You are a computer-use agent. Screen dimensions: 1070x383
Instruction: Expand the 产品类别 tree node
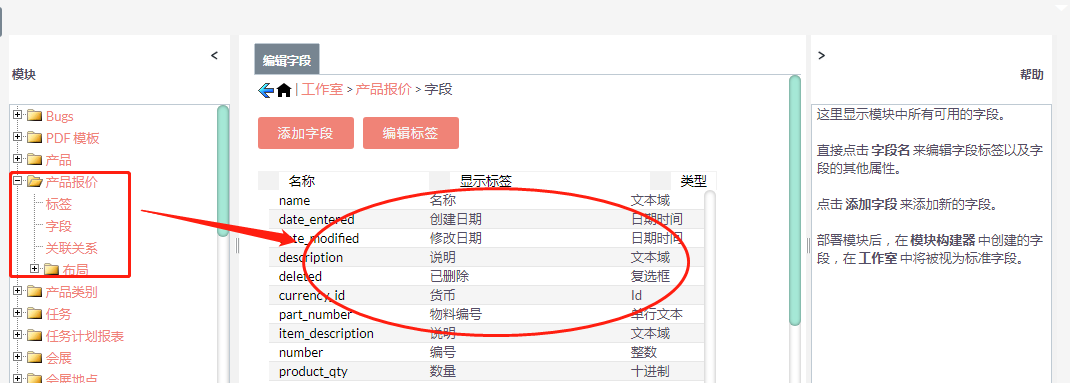[18, 292]
